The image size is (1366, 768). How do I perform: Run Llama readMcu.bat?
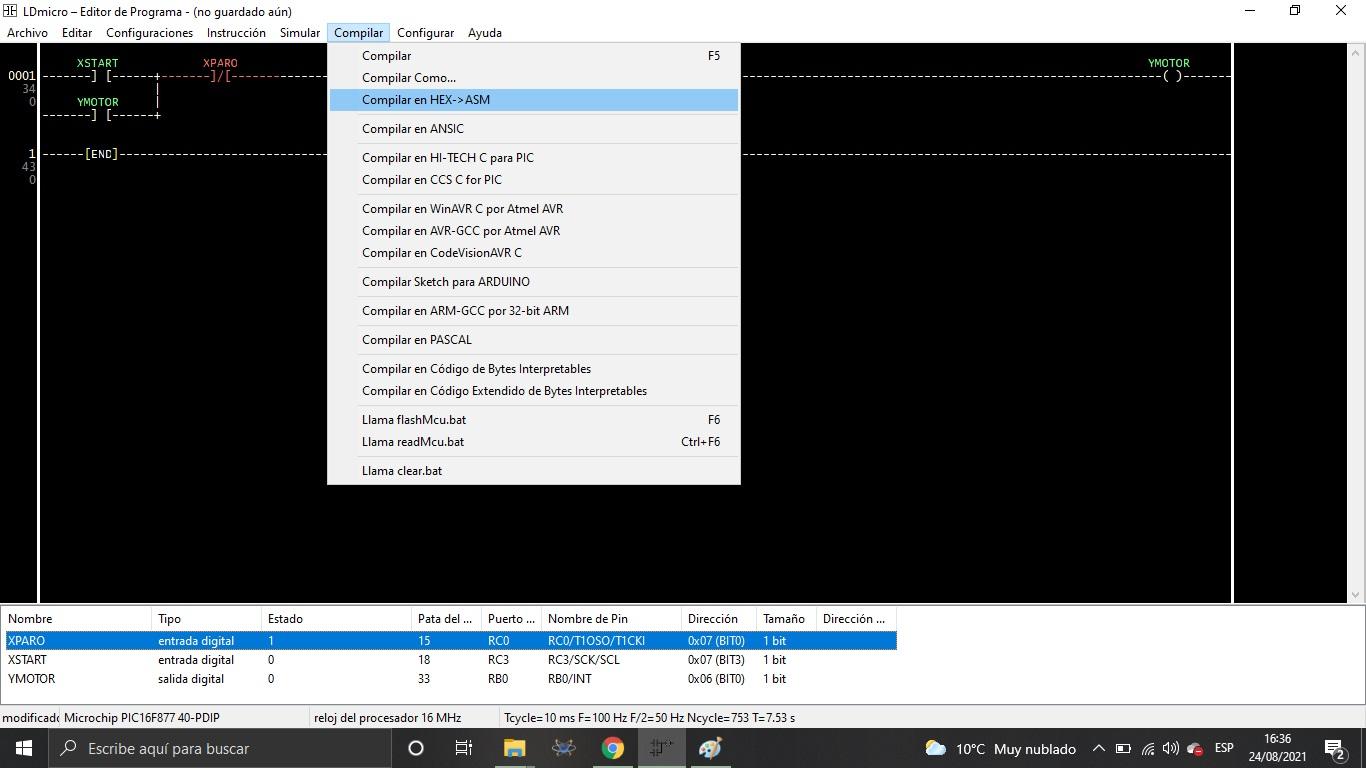tap(534, 442)
